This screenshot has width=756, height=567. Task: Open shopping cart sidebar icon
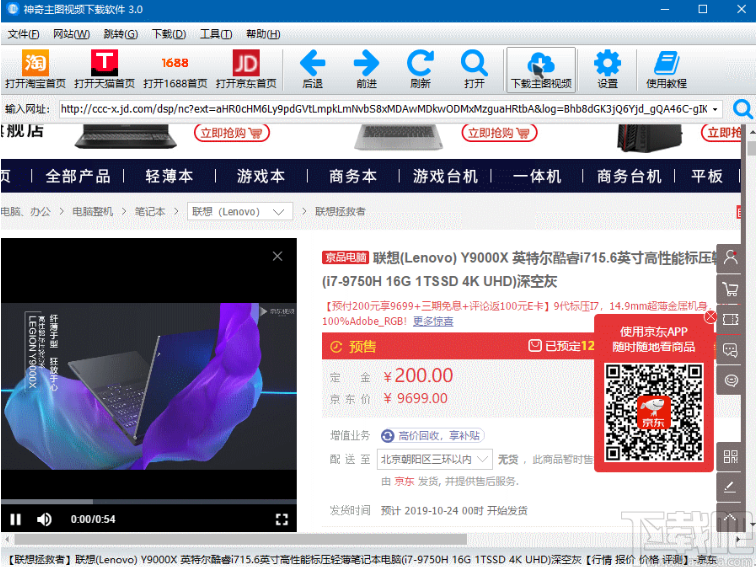tap(730, 289)
